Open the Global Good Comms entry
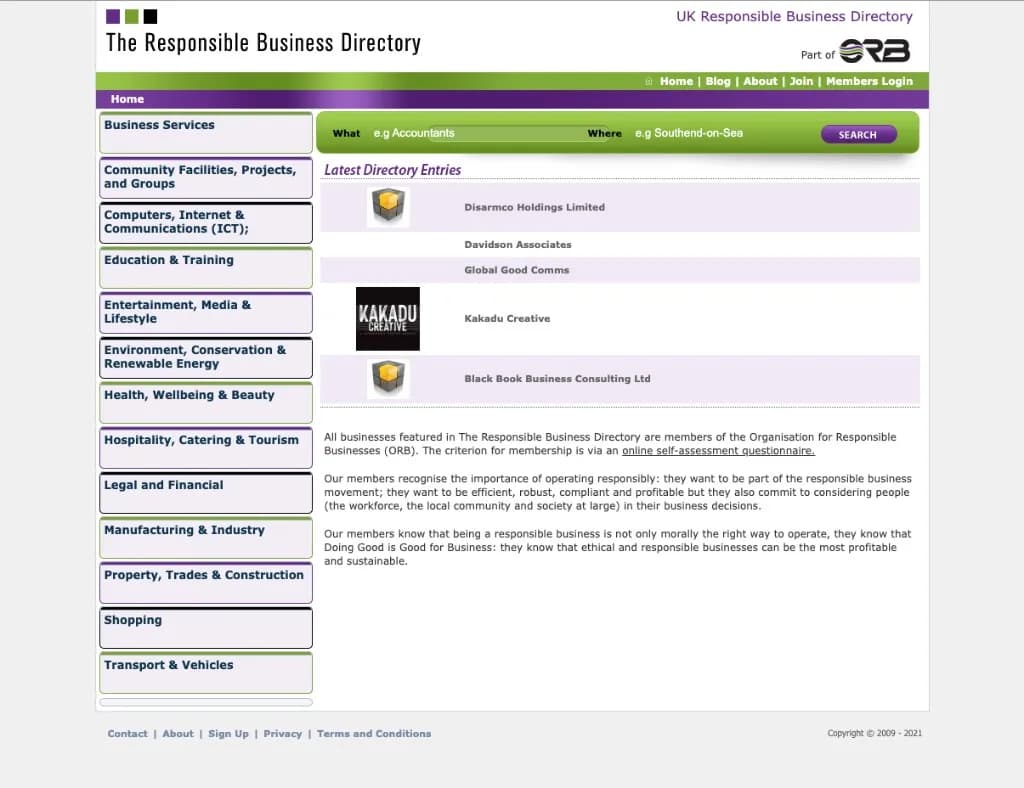 (517, 270)
